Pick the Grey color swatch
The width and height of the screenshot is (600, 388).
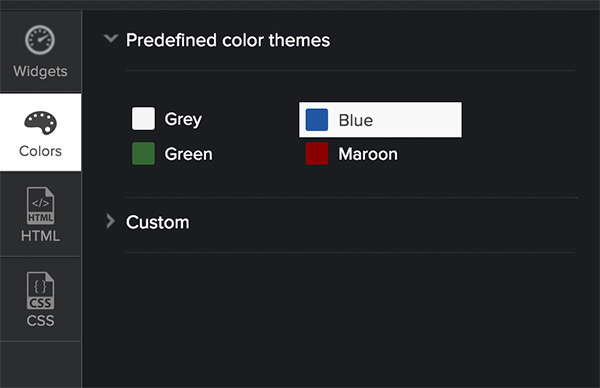143,119
